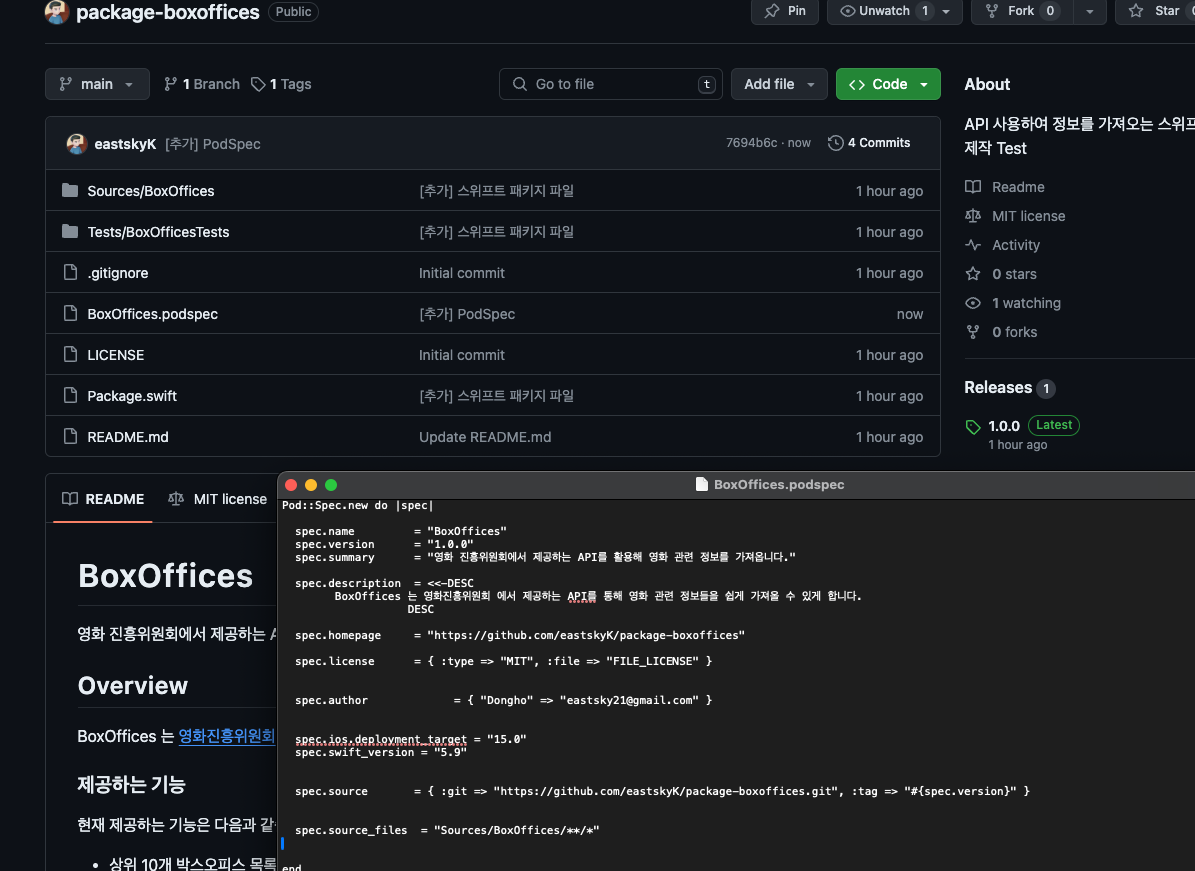The image size is (1195, 871).
Task: Click the folder icon for Sources/BoxOffices
Action: pos(70,191)
